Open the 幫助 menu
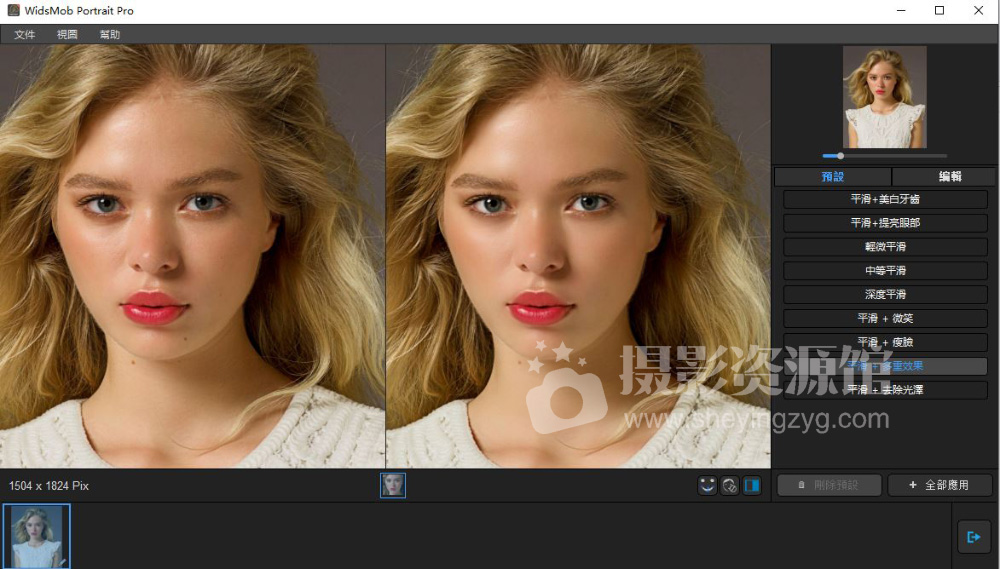The width and height of the screenshot is (1000, 569). point(109,34)
